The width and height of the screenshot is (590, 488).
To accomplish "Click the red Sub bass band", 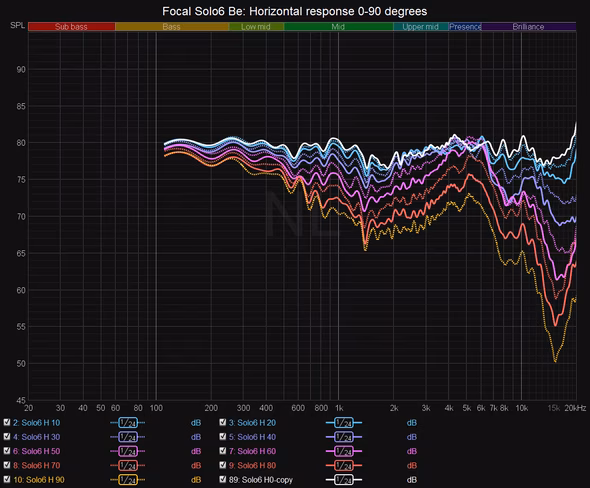I will pos(71,27).
